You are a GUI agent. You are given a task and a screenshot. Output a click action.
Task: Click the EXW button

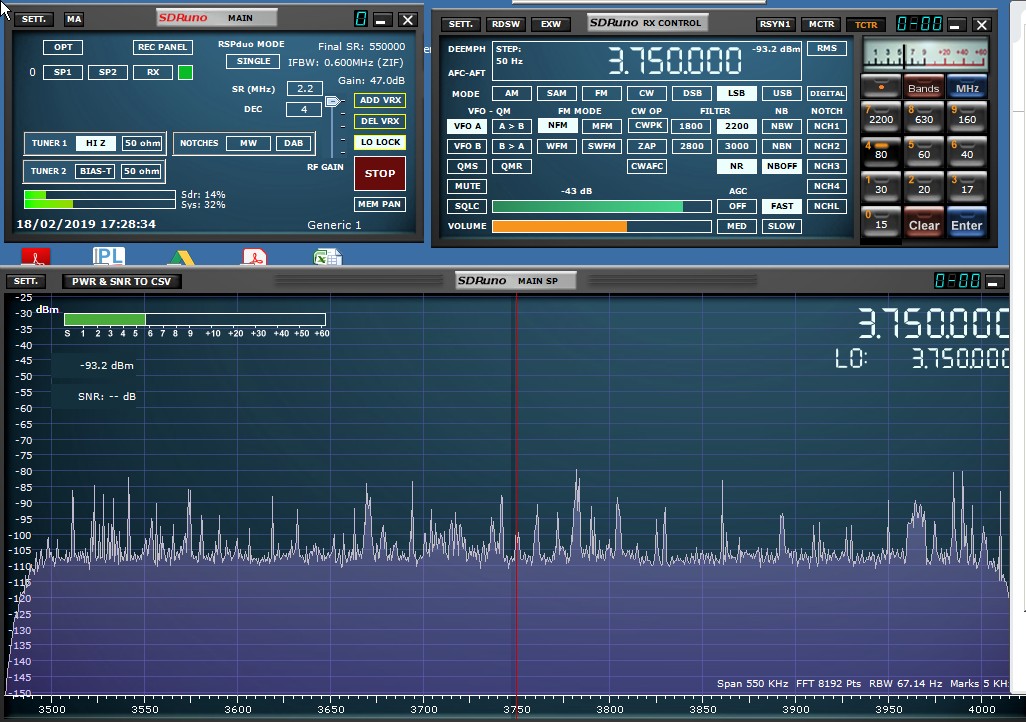coord(551,24)
